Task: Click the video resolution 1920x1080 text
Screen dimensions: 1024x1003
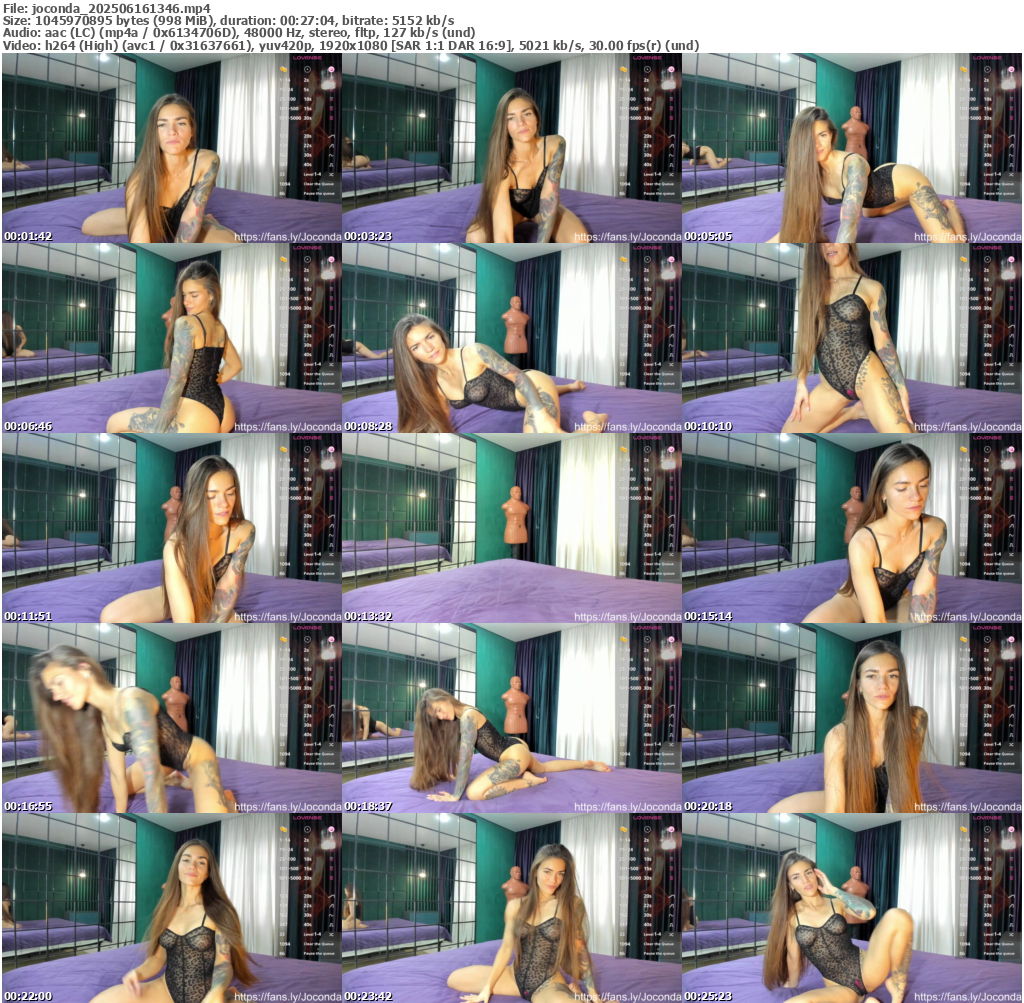Action: 355,46
